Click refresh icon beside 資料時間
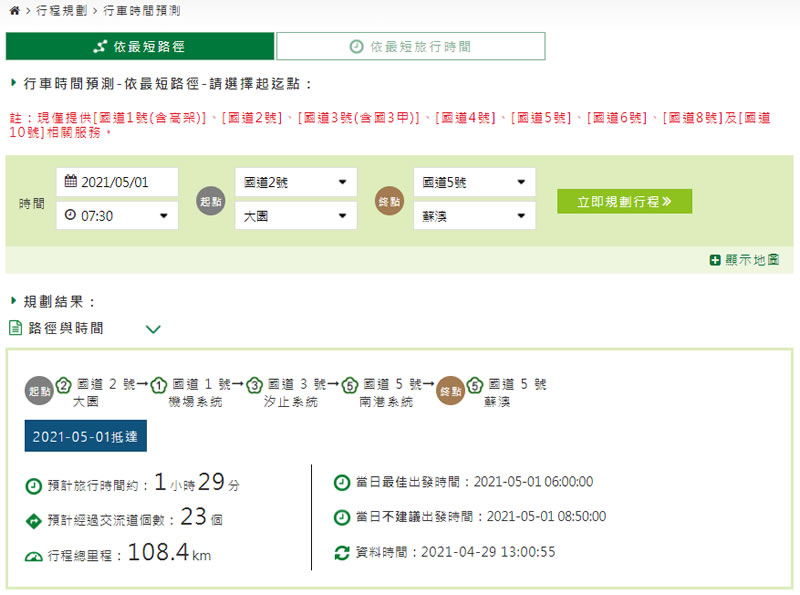The width and height of the screenshot is (800, 595). [342, 553]
